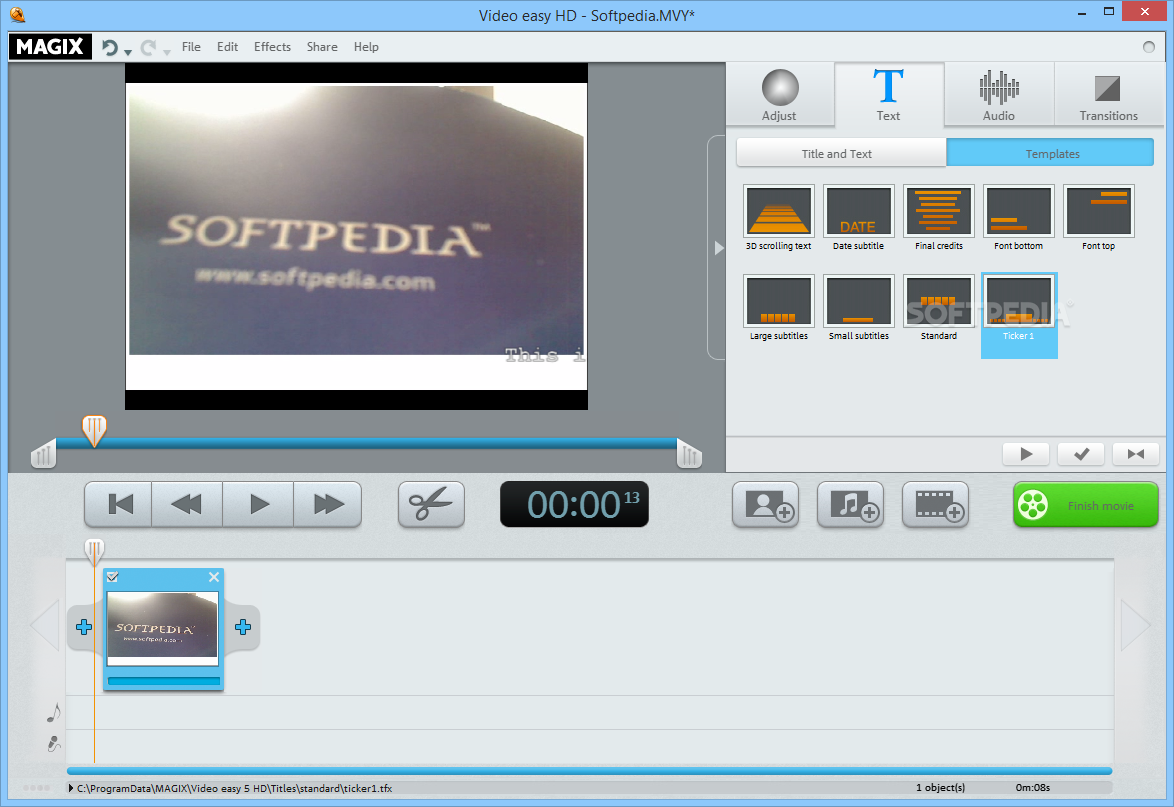Choose the Large subtitles template
The height and width of the screenshot is (807, 1174).
pos(779,308)
